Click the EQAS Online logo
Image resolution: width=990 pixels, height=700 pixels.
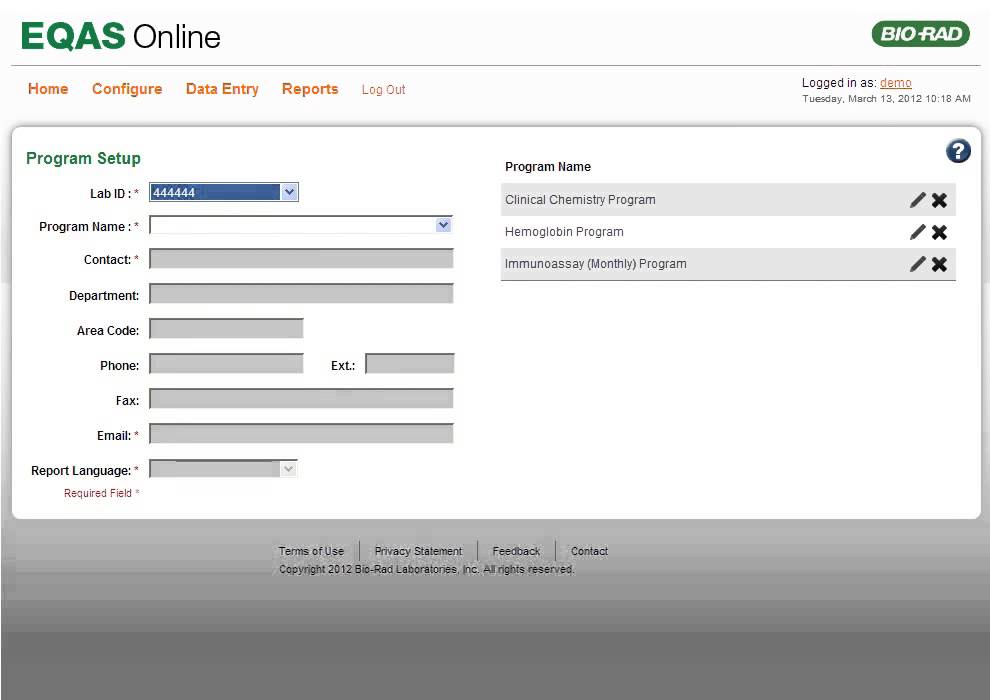[x=121, y=36]
